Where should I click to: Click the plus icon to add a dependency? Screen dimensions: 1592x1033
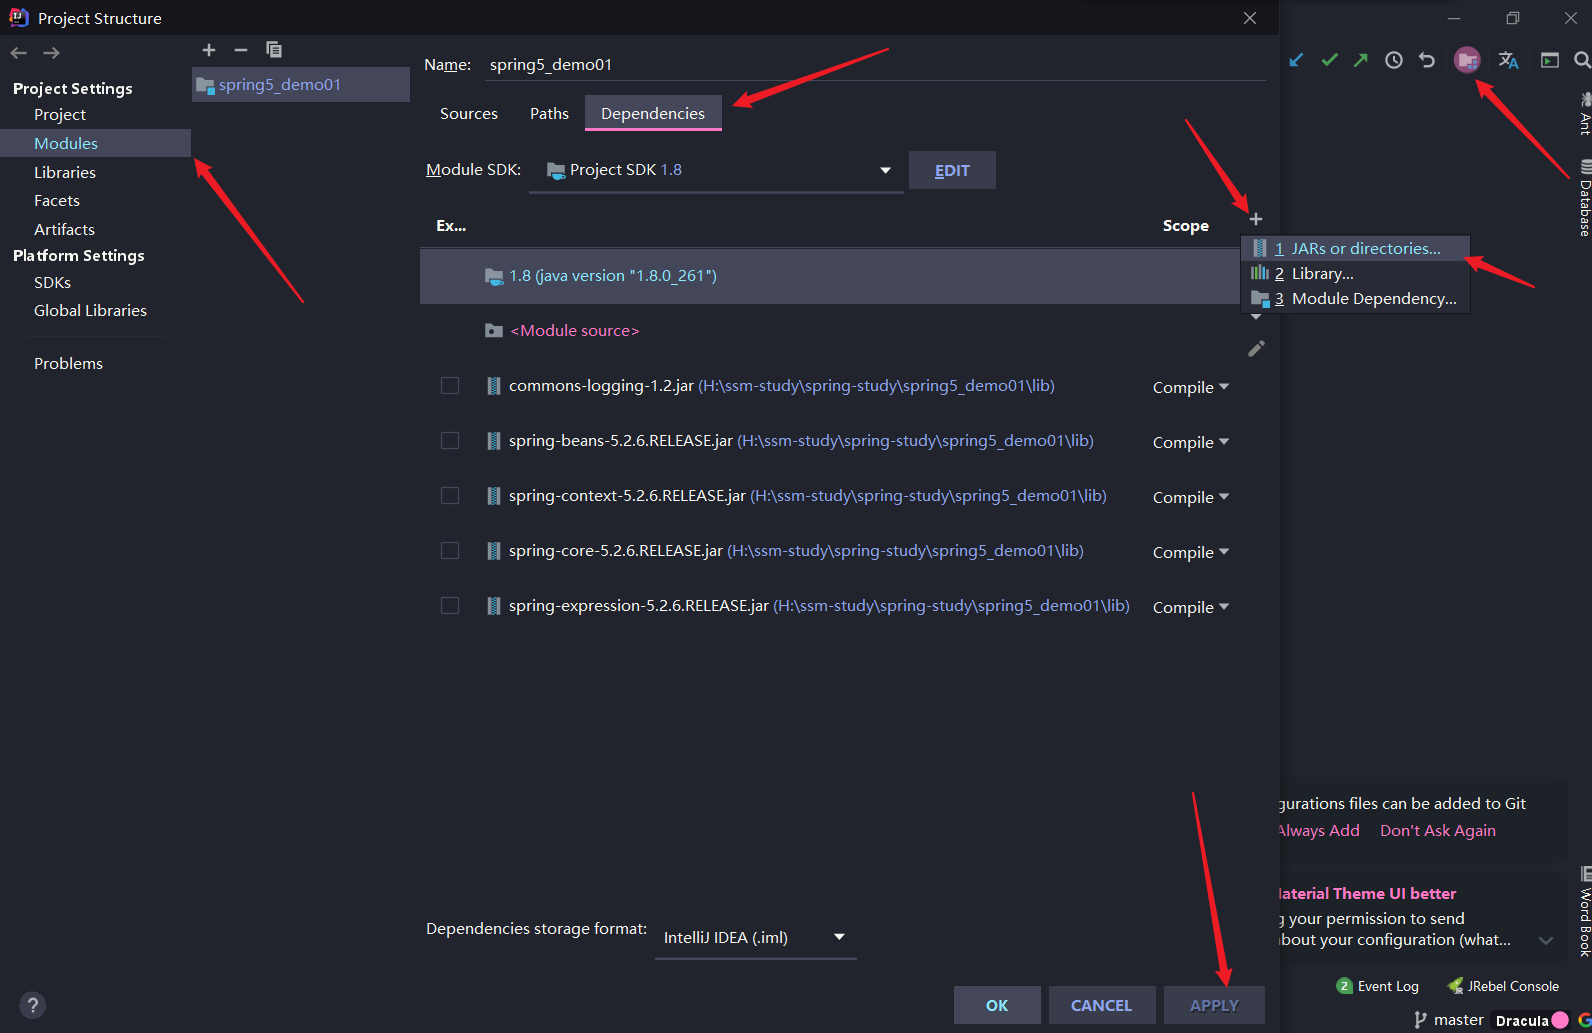1256,219
